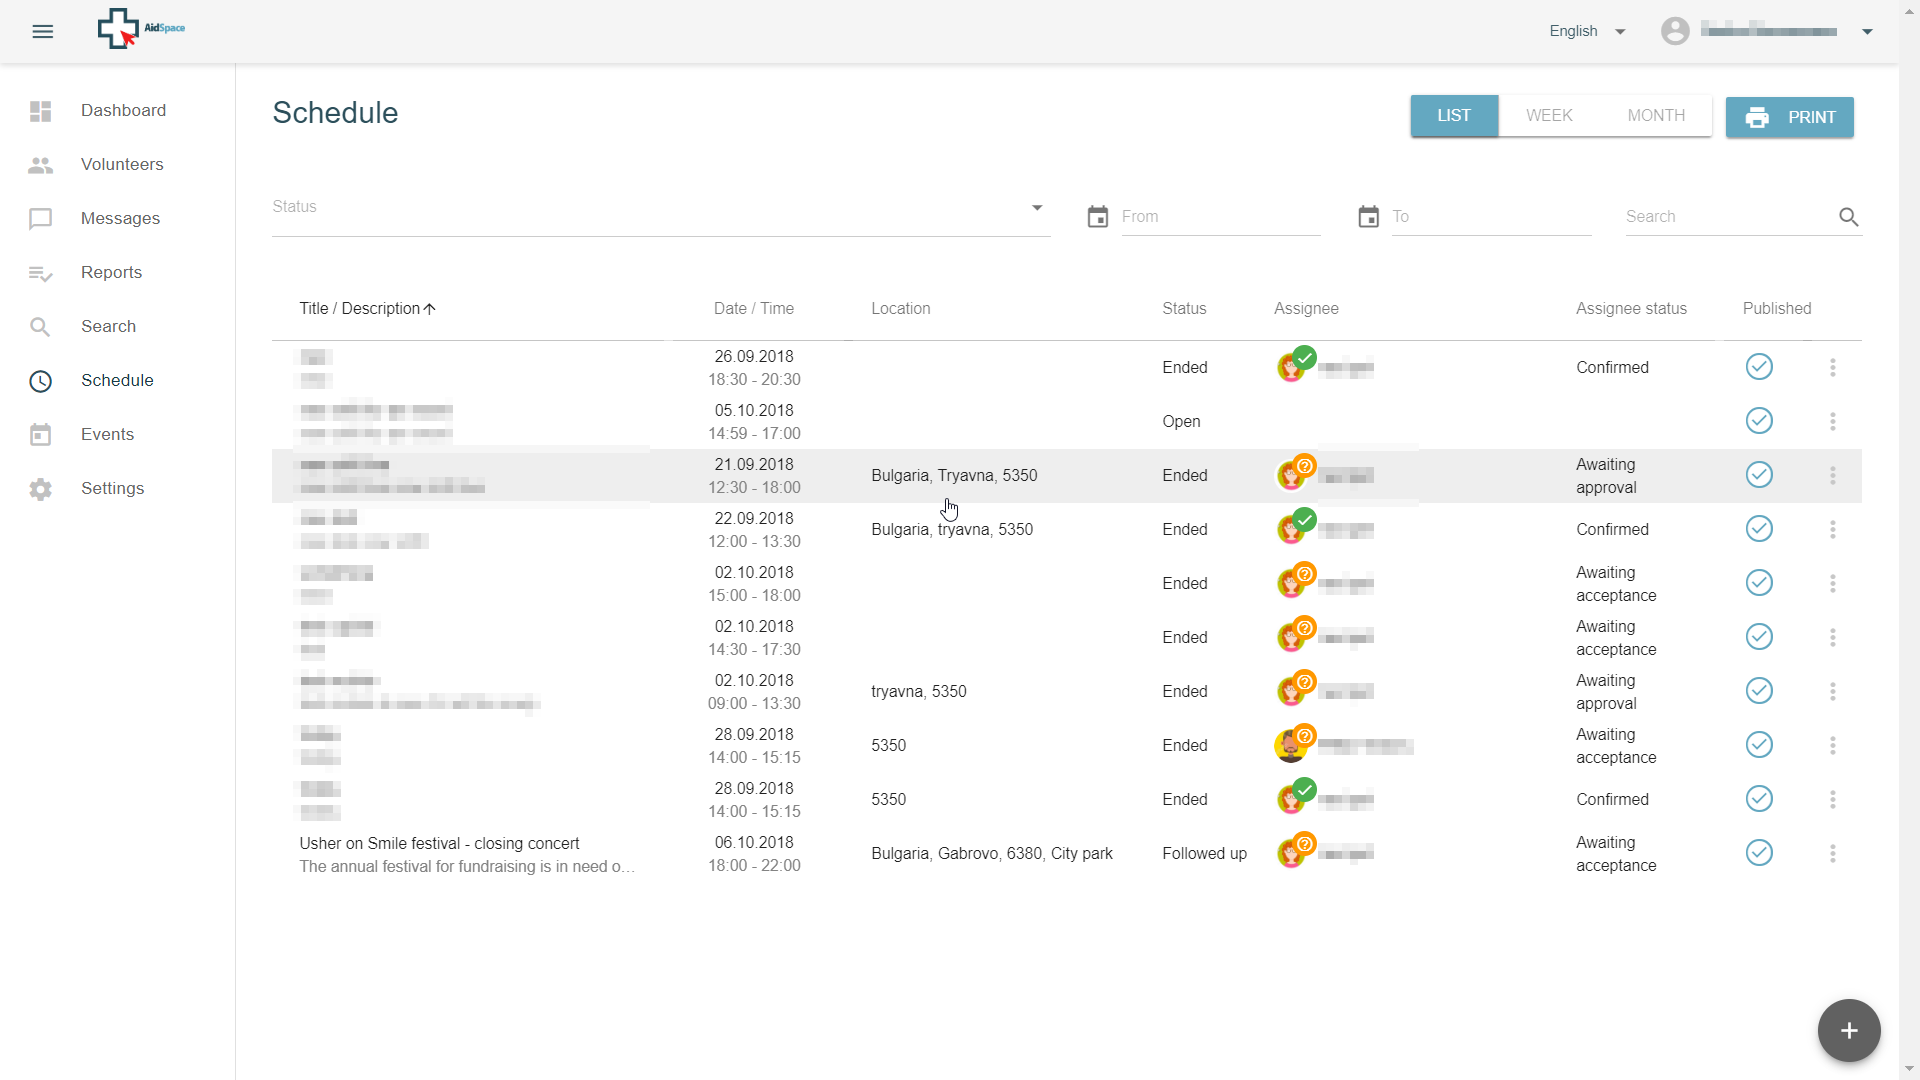Screen dimensions: 1920x1080
Task: Click the To date calendar icon
Action: 1368,217
